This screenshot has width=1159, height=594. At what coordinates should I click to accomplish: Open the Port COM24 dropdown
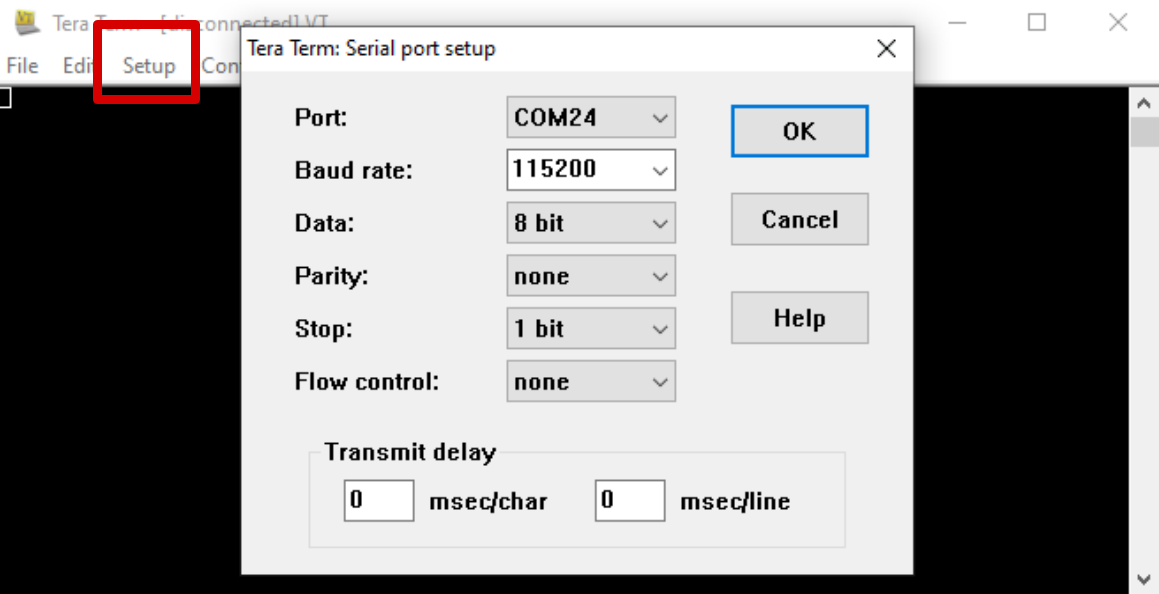(591, 117)
